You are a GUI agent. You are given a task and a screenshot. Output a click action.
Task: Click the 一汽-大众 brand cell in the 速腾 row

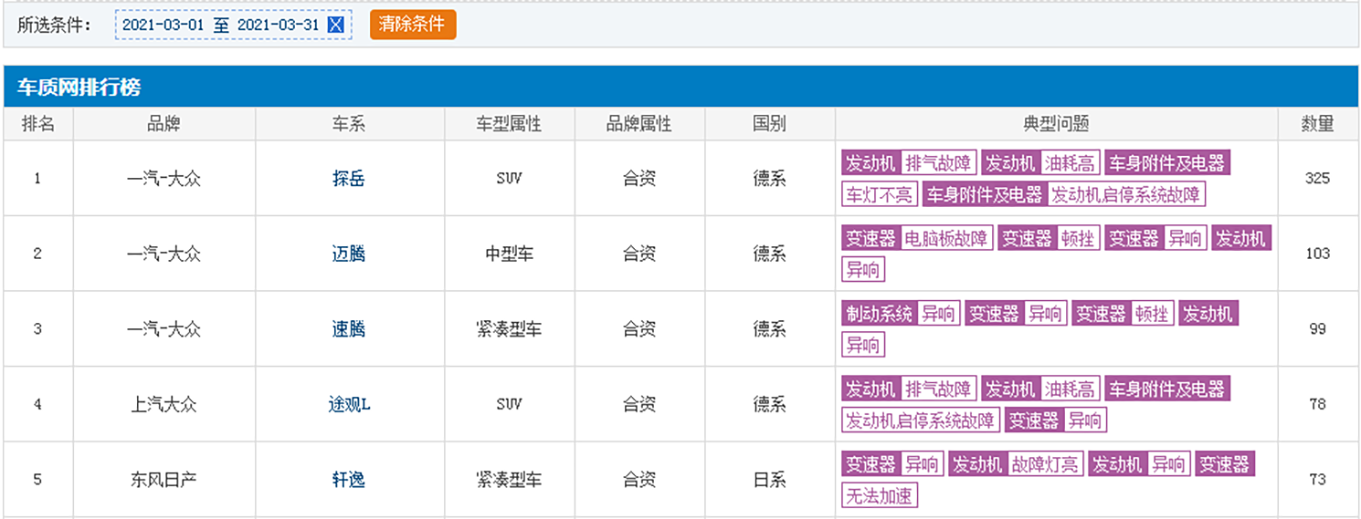click(164, 329)
